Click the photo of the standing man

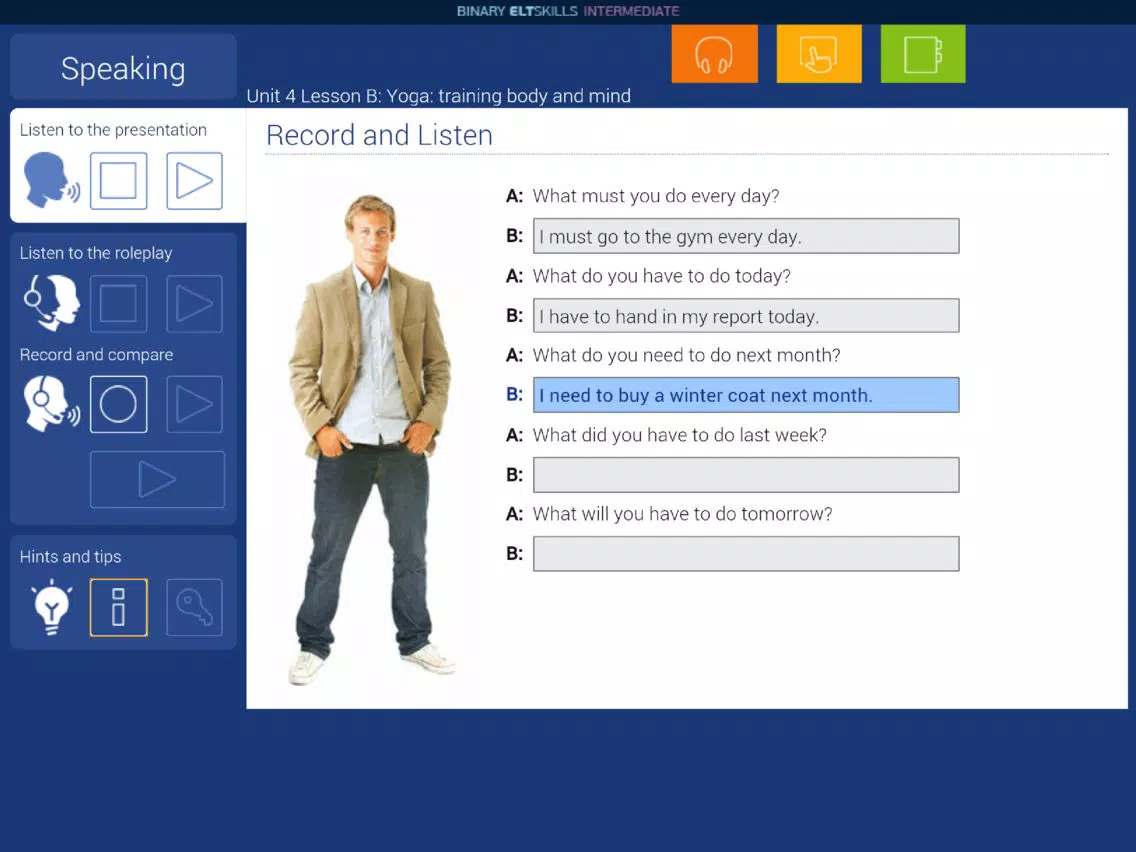(372, 439)
